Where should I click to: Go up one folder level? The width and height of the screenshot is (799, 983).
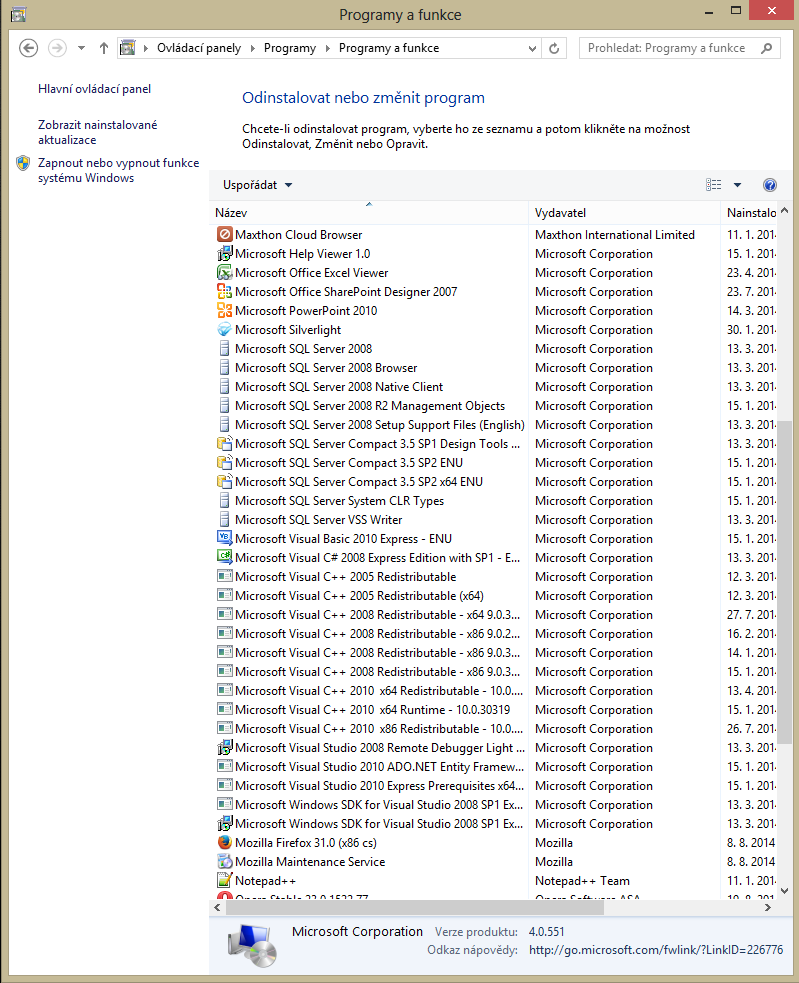(104, 48)
